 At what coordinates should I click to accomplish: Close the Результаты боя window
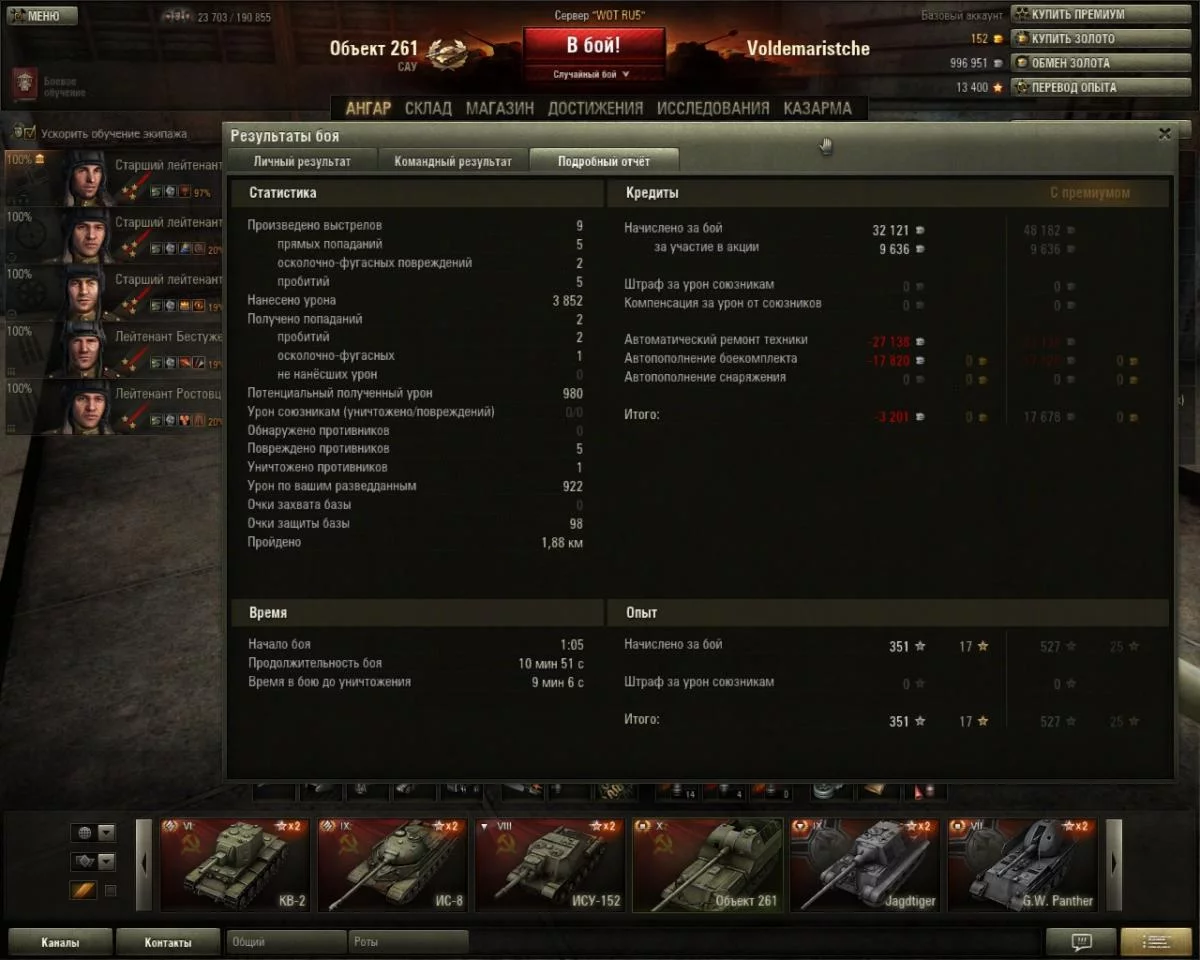[1164, 133]
